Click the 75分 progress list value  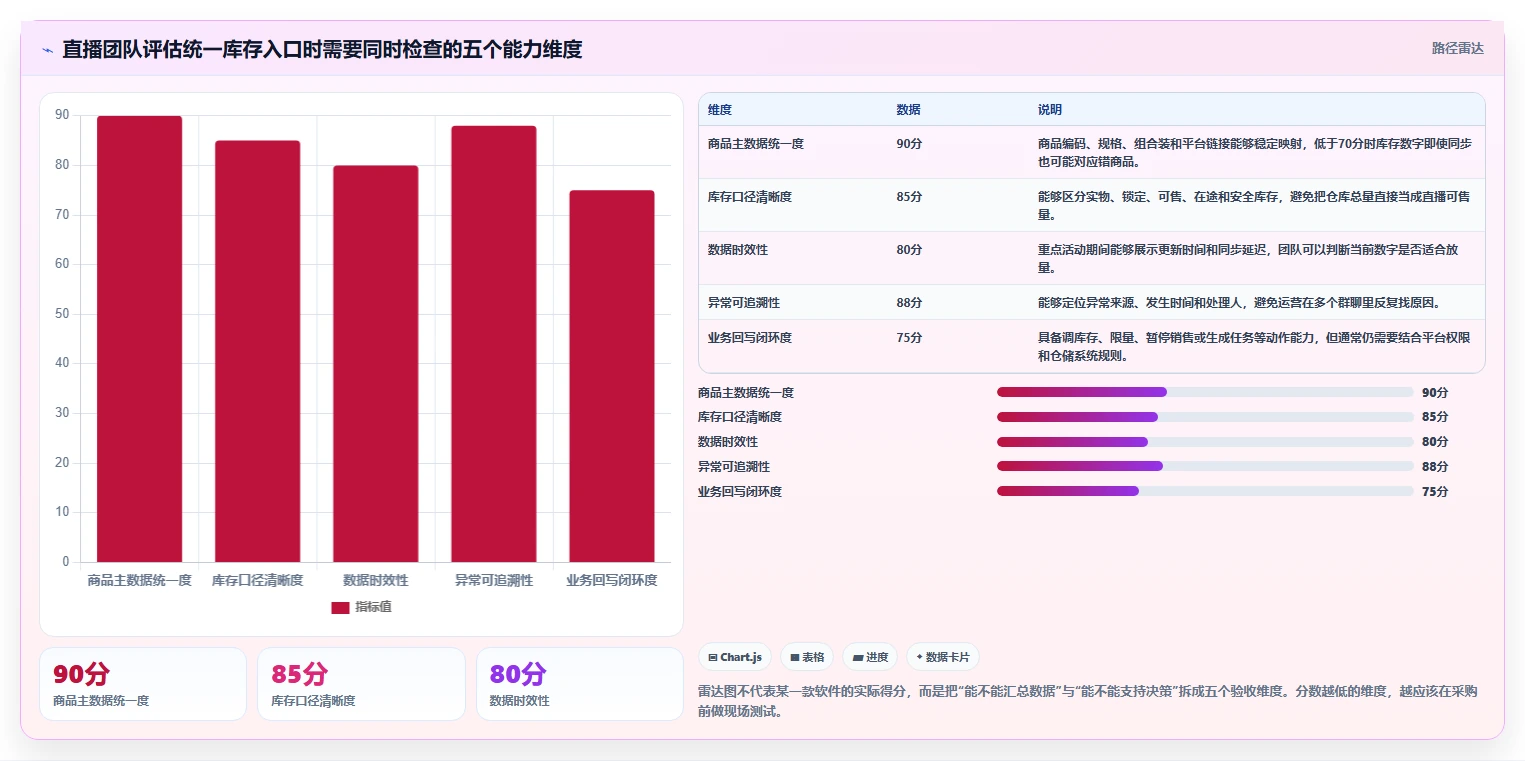point(1435,492)
